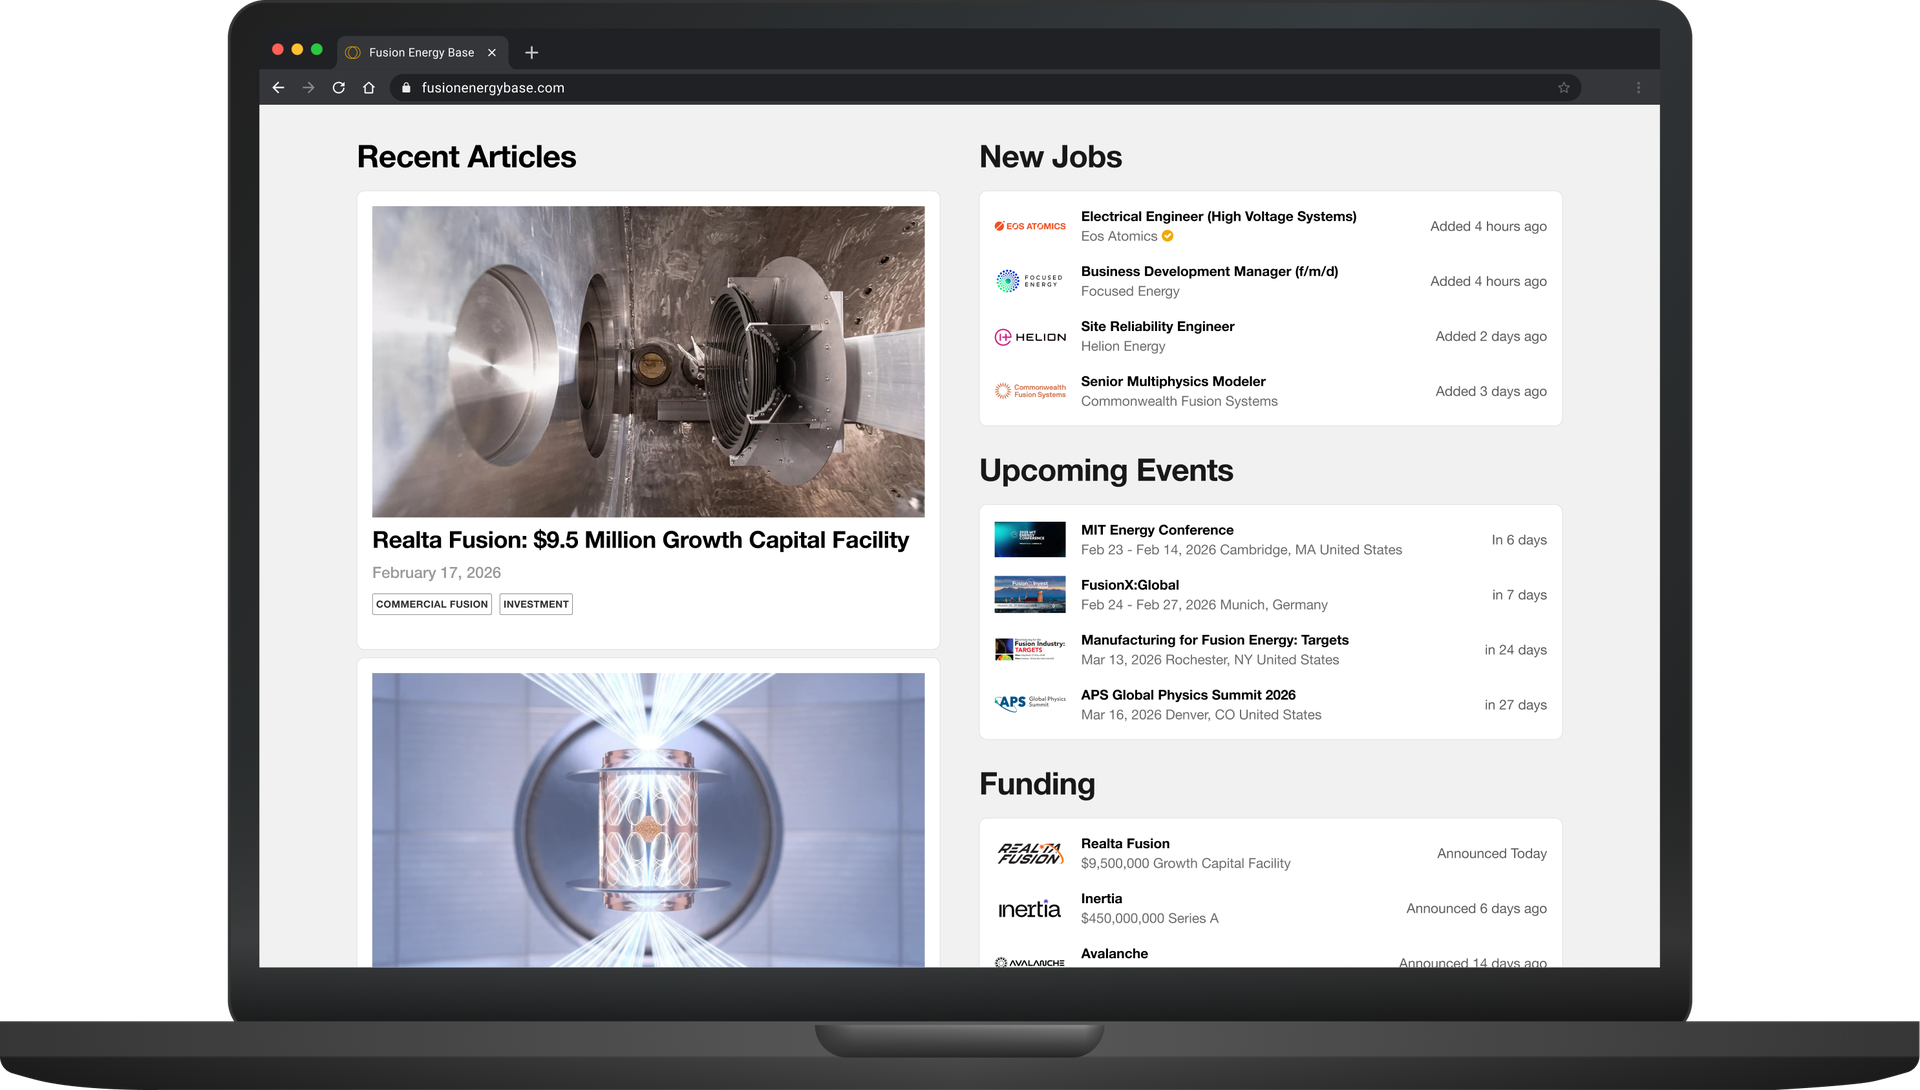The image size is (1920, 1090).
Task: Click the Announced Today label
Action: 1491,853
